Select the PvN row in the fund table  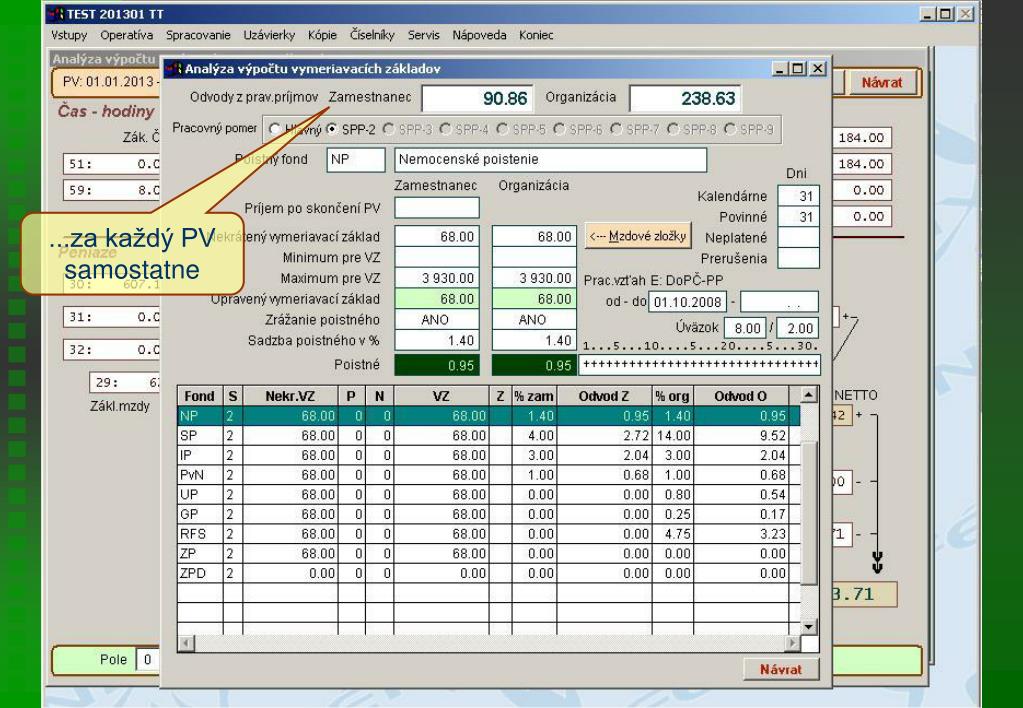click(x=489, y=474)
